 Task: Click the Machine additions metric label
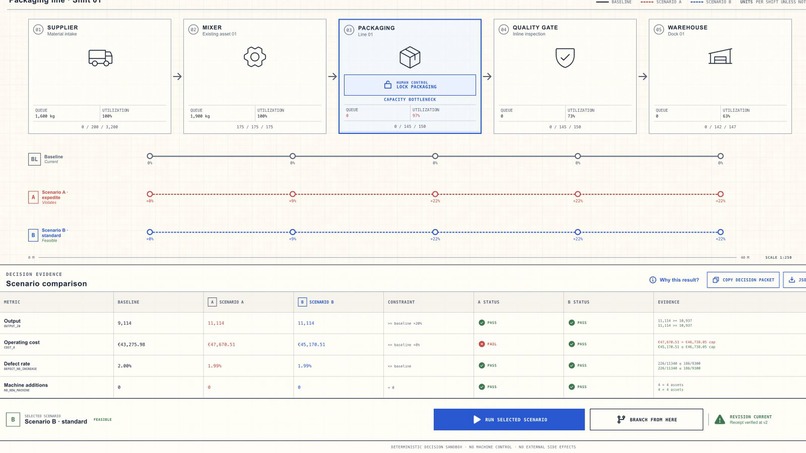[26, 385]
